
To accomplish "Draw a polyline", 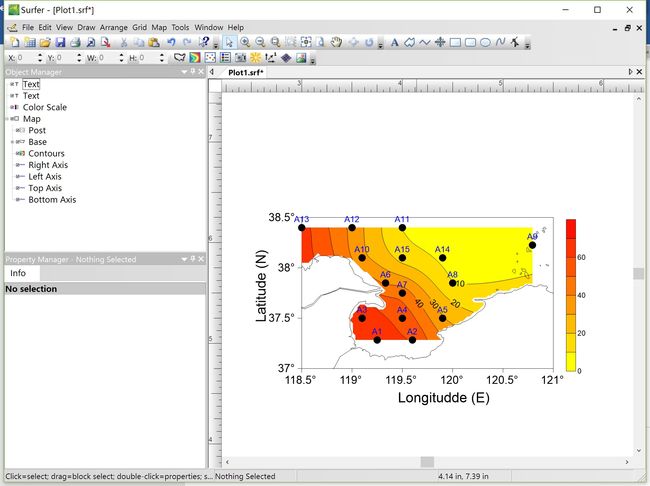I will click(424, 42).
